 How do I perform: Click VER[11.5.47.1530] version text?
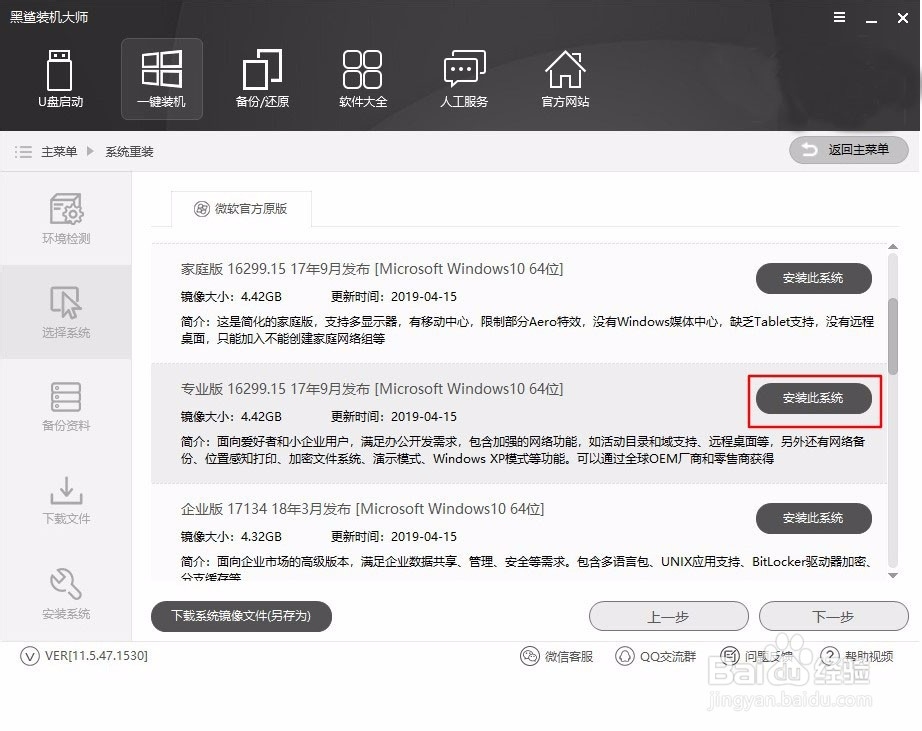click(x=96, y=655)
